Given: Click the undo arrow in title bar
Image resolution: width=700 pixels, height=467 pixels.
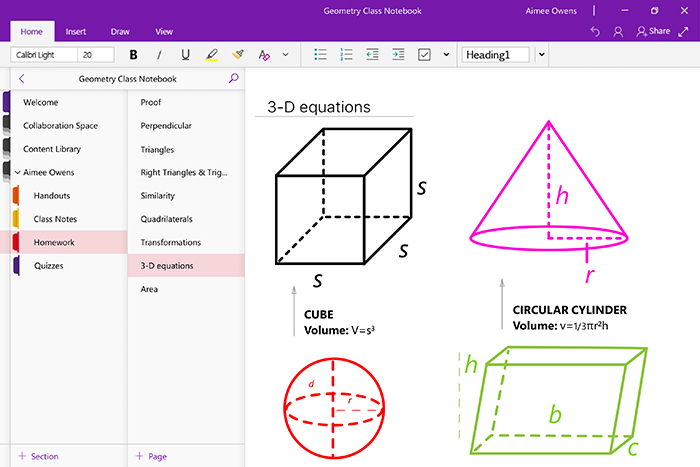Looking at the screenshot, I should [x=596, y=32].
